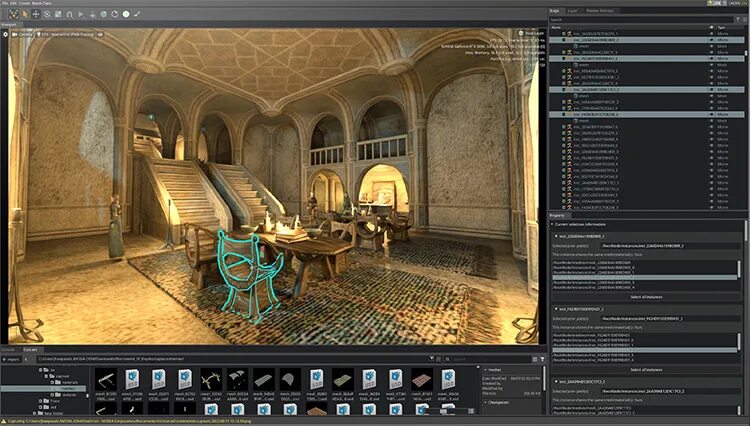
Task: Select stage row inst_226604A1898D869_2
Action: pyautogui.click(x=647, y=40)
